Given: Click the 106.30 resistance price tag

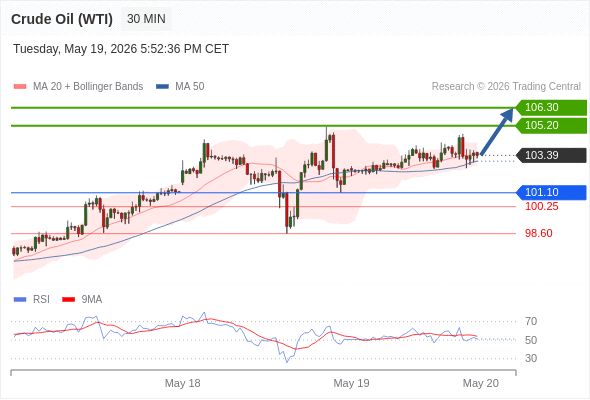Looking at the screenshot, I should pyautogui.click(x=551, y=107).
